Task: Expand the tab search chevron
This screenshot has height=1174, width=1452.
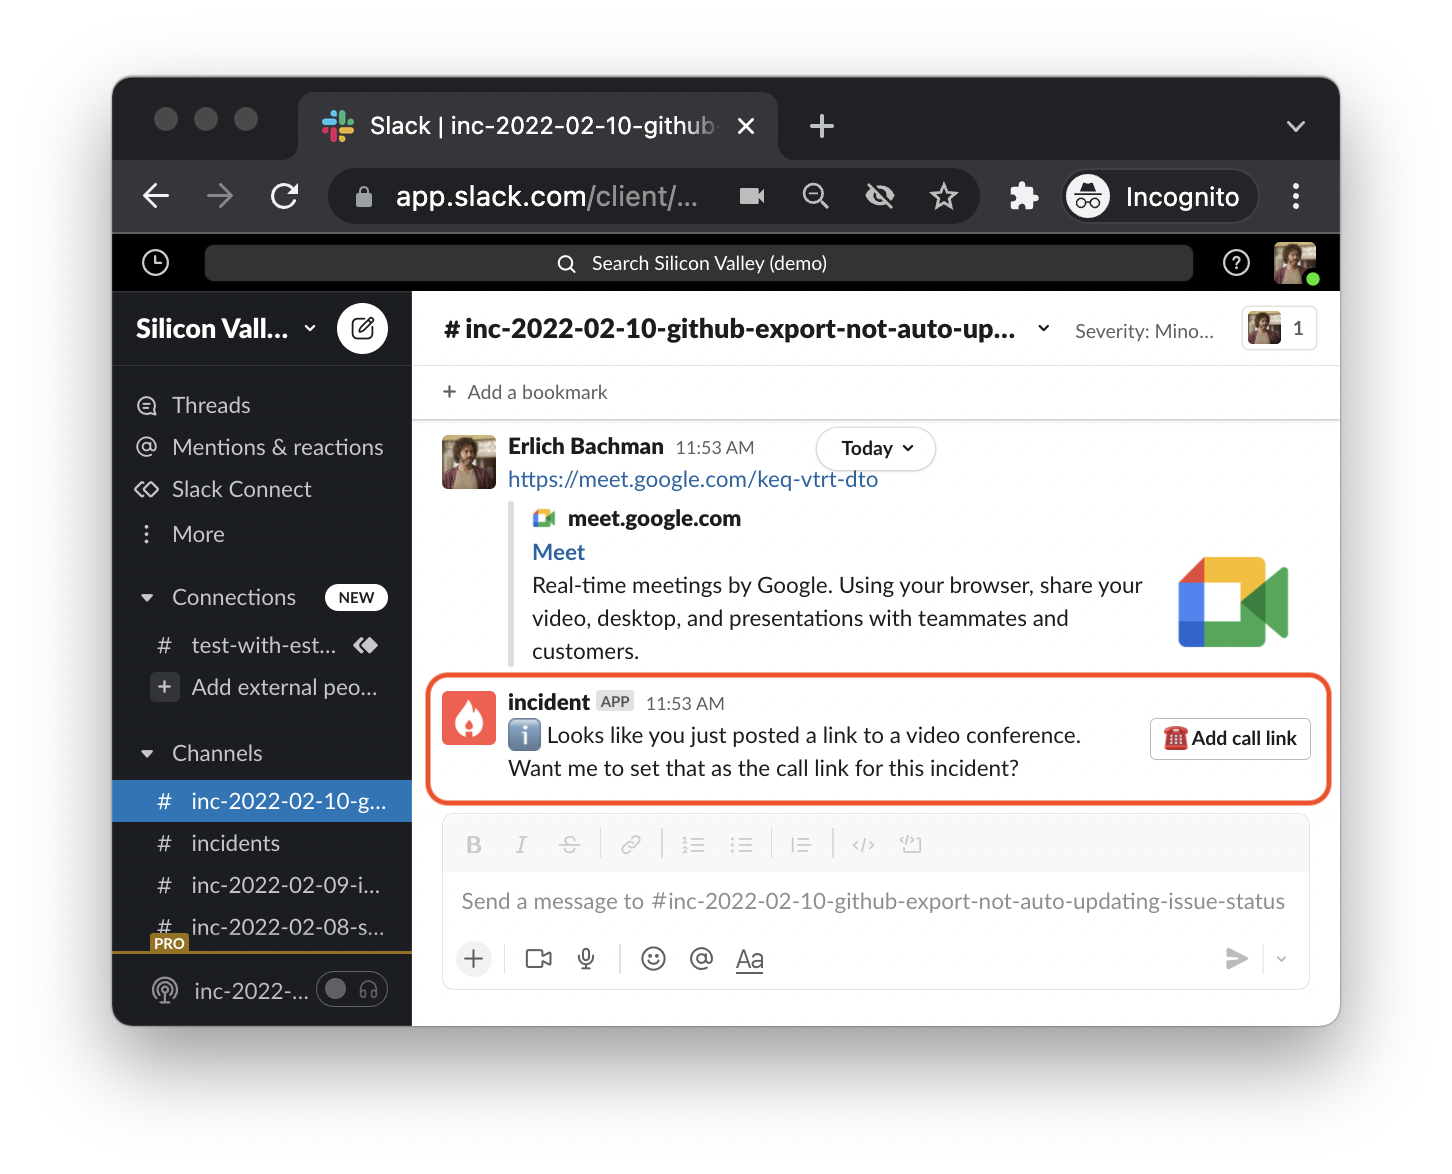Action: (1296, 126)
